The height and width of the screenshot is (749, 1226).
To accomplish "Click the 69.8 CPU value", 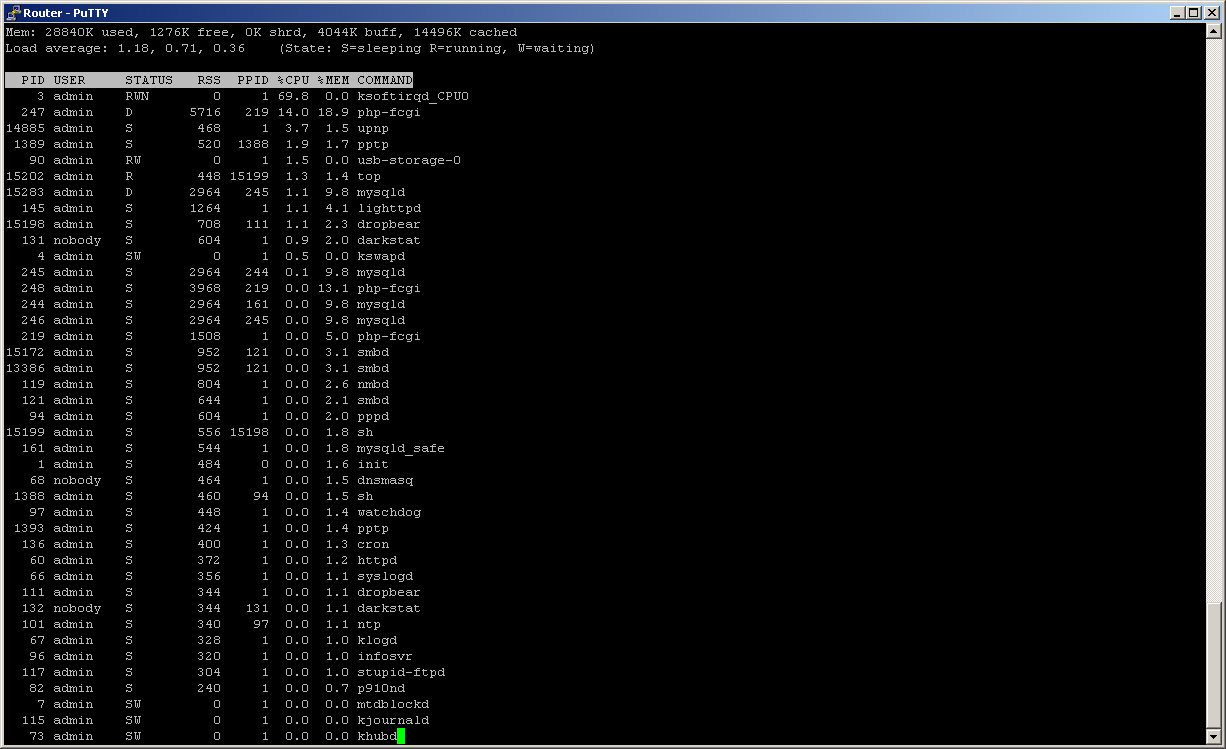I will [x=293, y=96].
